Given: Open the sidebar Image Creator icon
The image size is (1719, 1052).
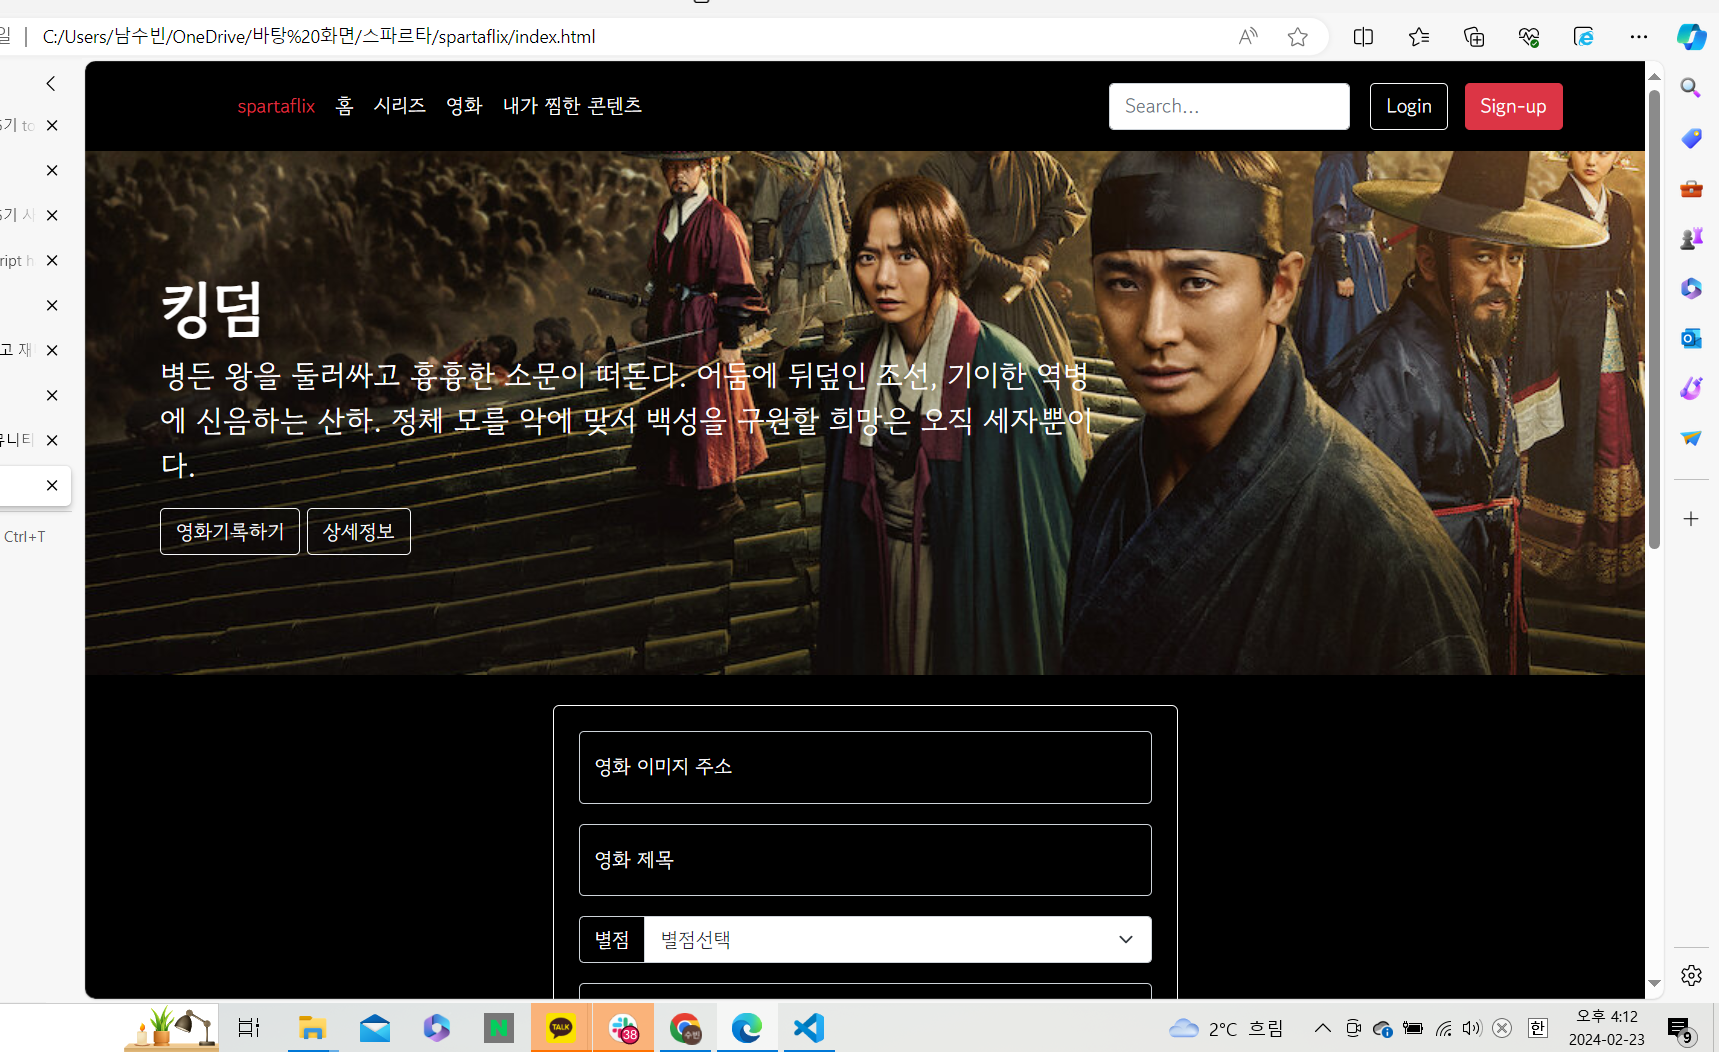Looking at the screenshot, I should [1691, 388].
